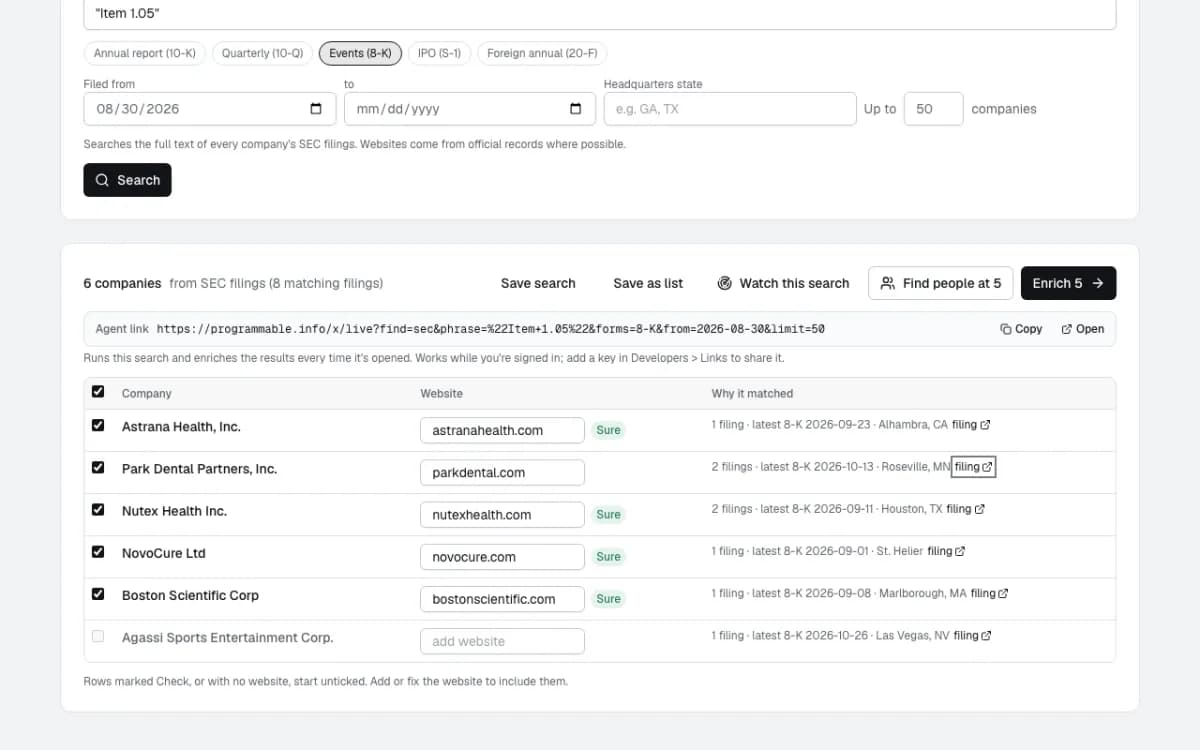
Task: Focus the Headquarters state field
Action: 730,109
